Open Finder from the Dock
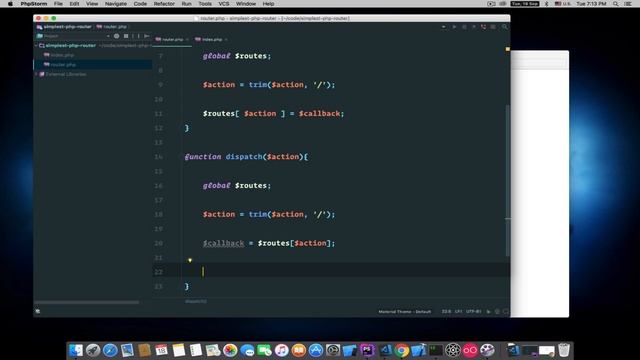This screenshot has height=360, width=640. [76, 350]
